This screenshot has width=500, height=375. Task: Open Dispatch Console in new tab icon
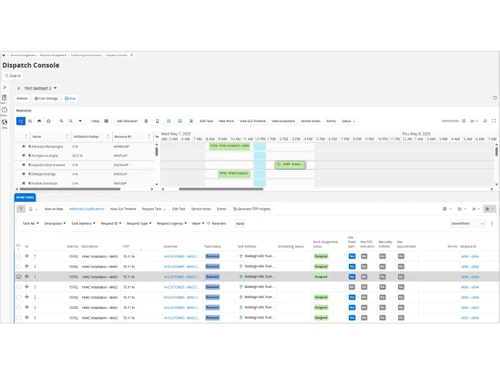pos(132,55)
